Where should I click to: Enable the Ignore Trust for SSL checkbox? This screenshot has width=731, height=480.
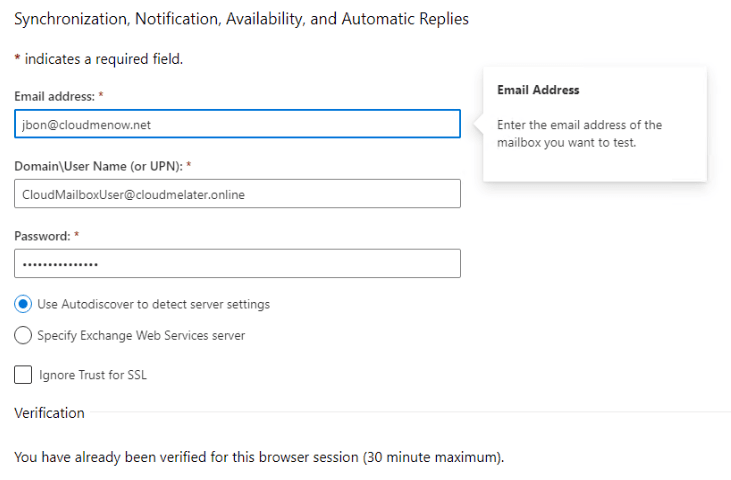tap(23, 375)
